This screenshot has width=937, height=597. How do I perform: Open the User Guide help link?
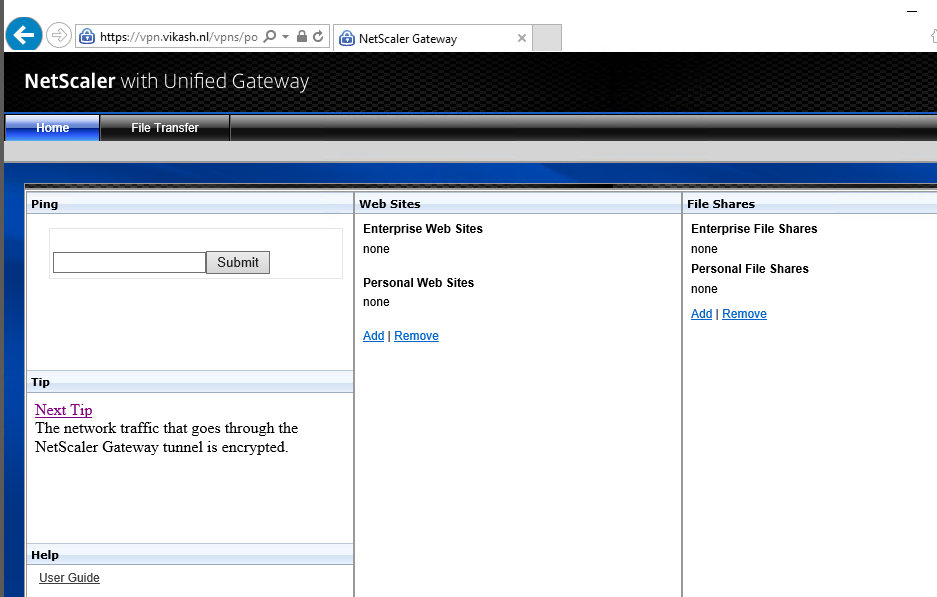(x=69, y=578)
